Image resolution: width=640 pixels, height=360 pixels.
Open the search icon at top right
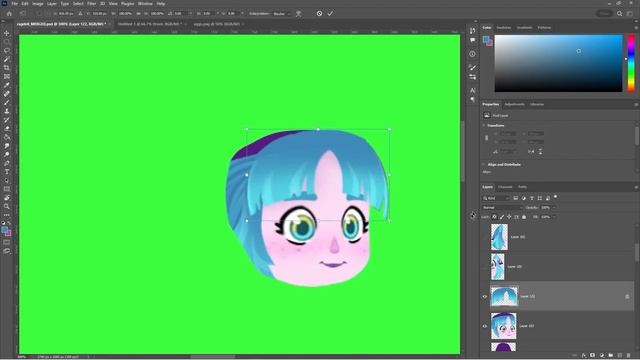619,13
